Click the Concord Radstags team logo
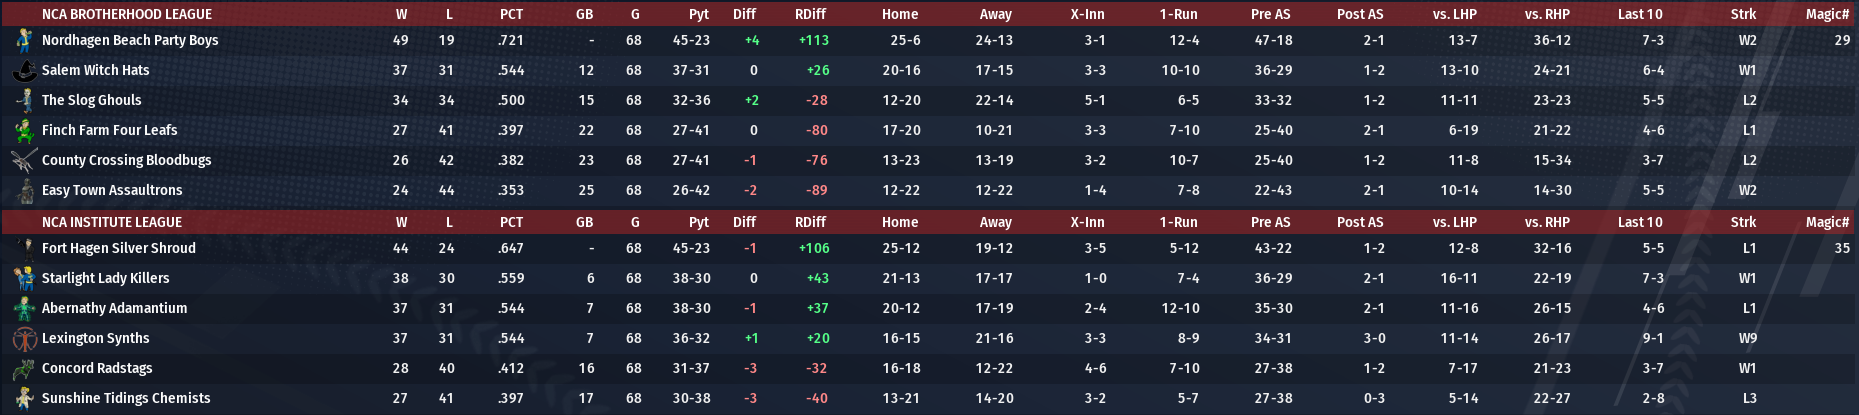Viewport: 1859px width, 415px height. [x=24, y=368]
